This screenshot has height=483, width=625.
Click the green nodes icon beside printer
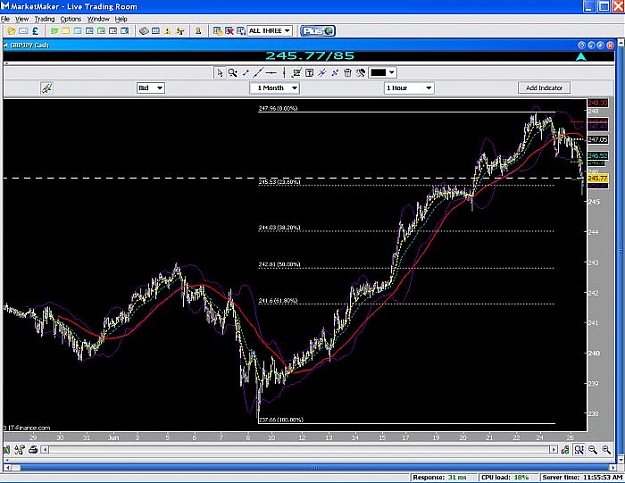[19, 450]
